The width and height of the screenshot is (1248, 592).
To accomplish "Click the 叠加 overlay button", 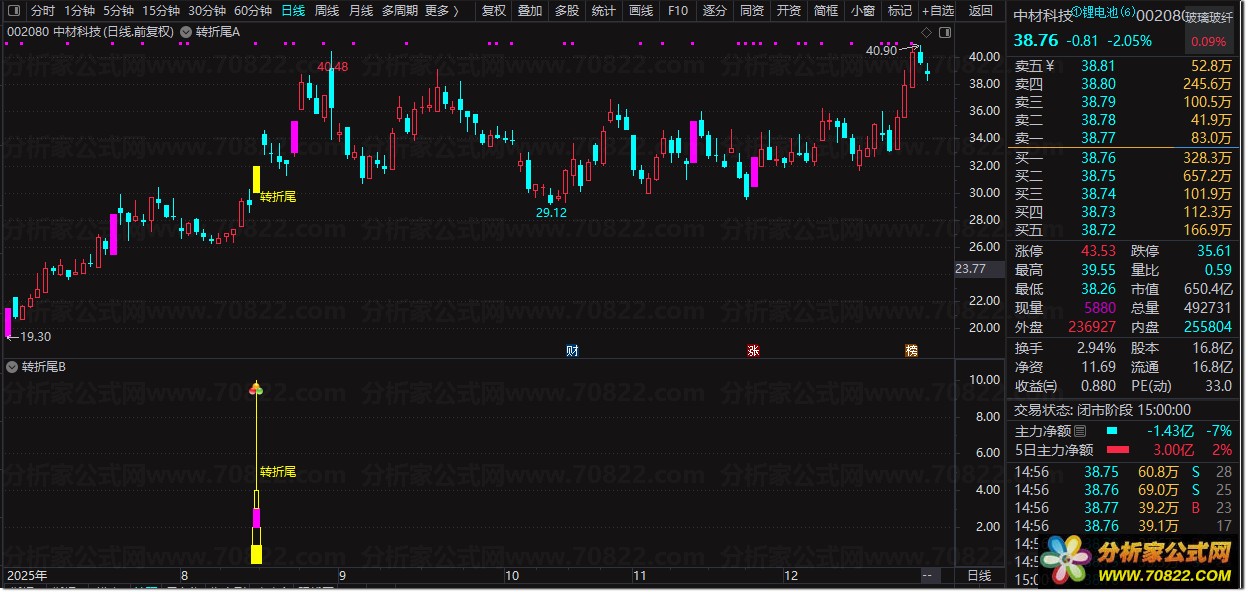I will point(530,11).
